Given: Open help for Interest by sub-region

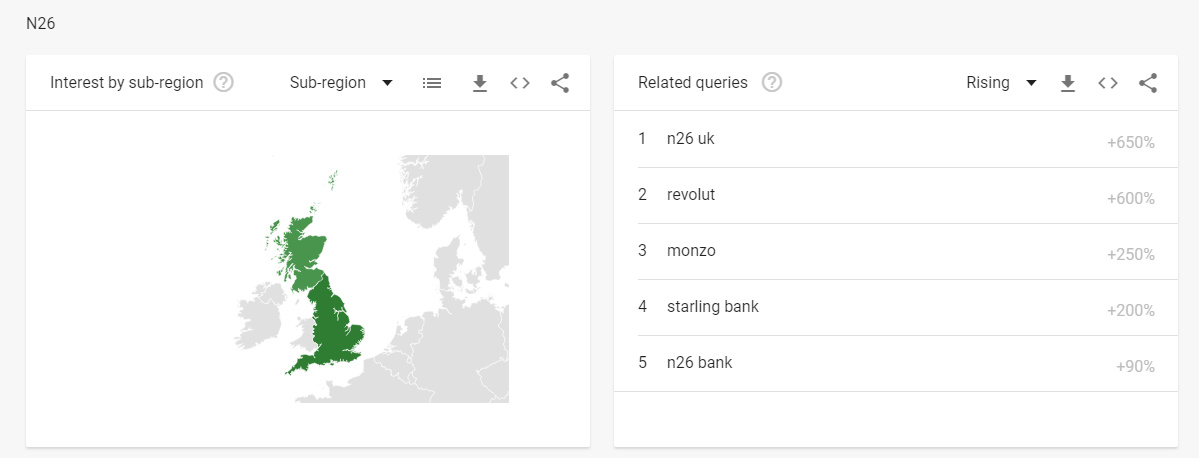Looking at the screenshot, I should click(x=224, y=83).
